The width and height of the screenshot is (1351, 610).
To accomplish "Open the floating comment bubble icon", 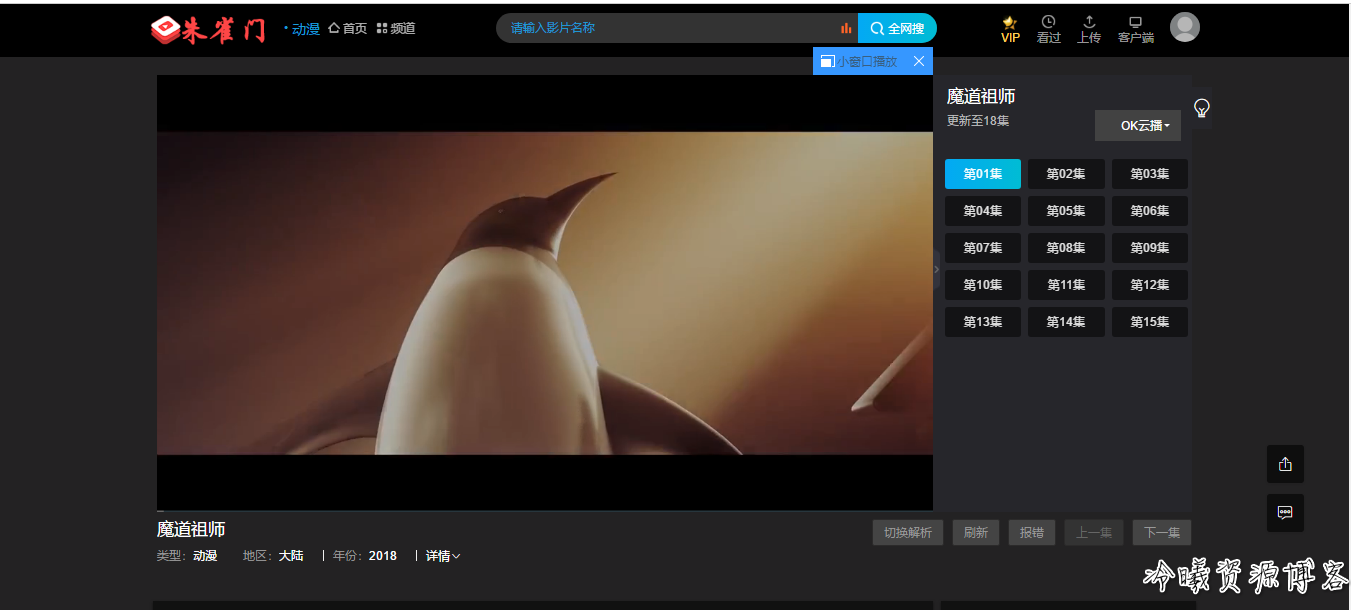I will click(1285, 512).
